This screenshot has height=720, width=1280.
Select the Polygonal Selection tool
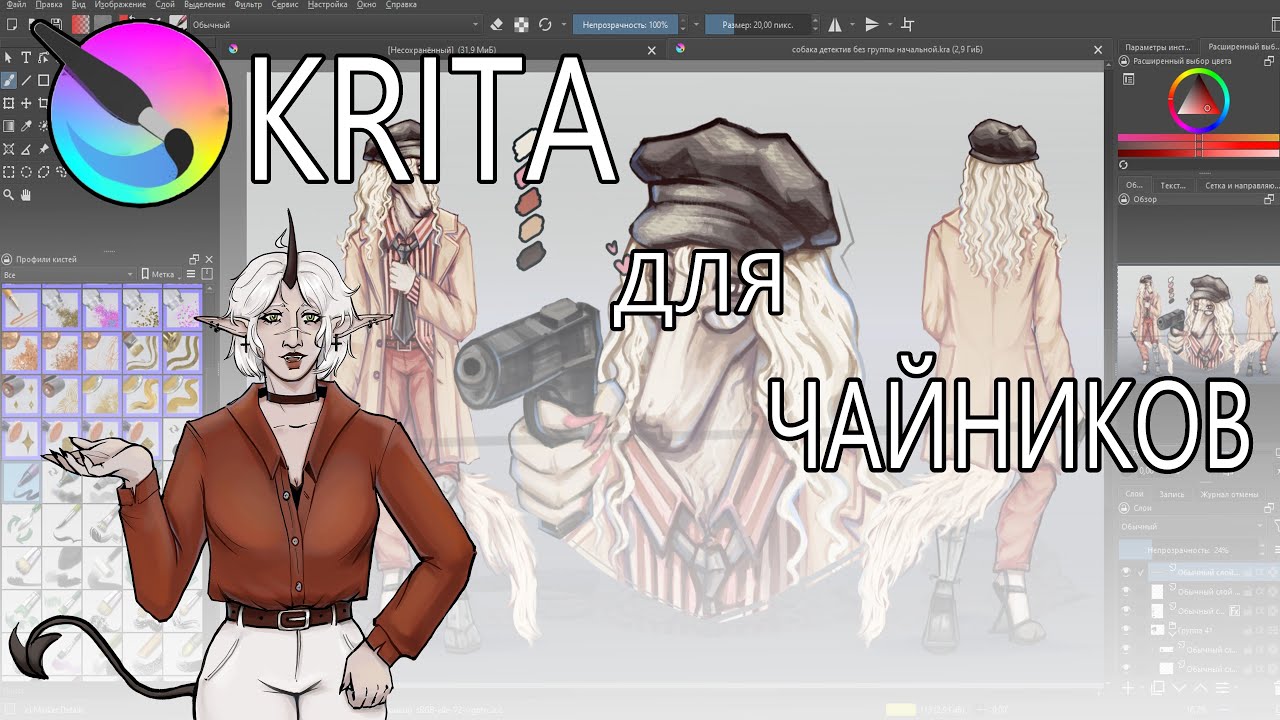(x=43, y=172)
